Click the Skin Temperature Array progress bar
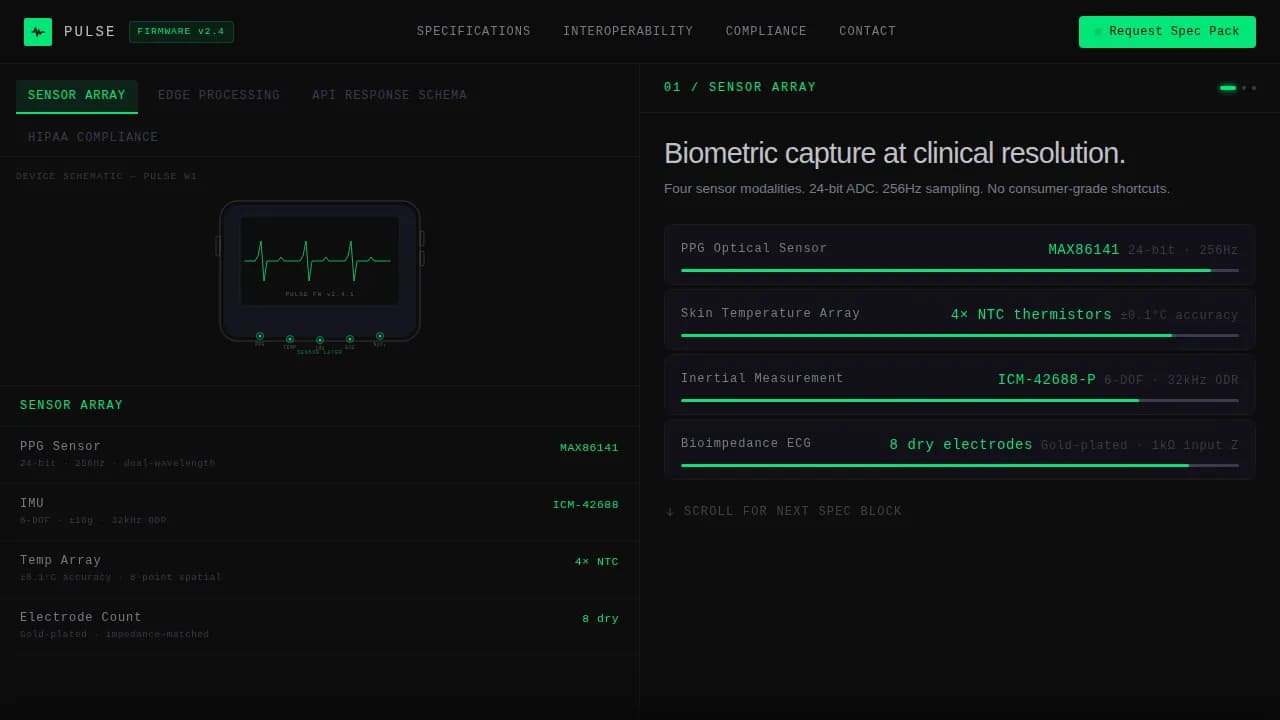Image resolution: width=1280 pixels, height=720 pixels. click(x=960, y=335)
